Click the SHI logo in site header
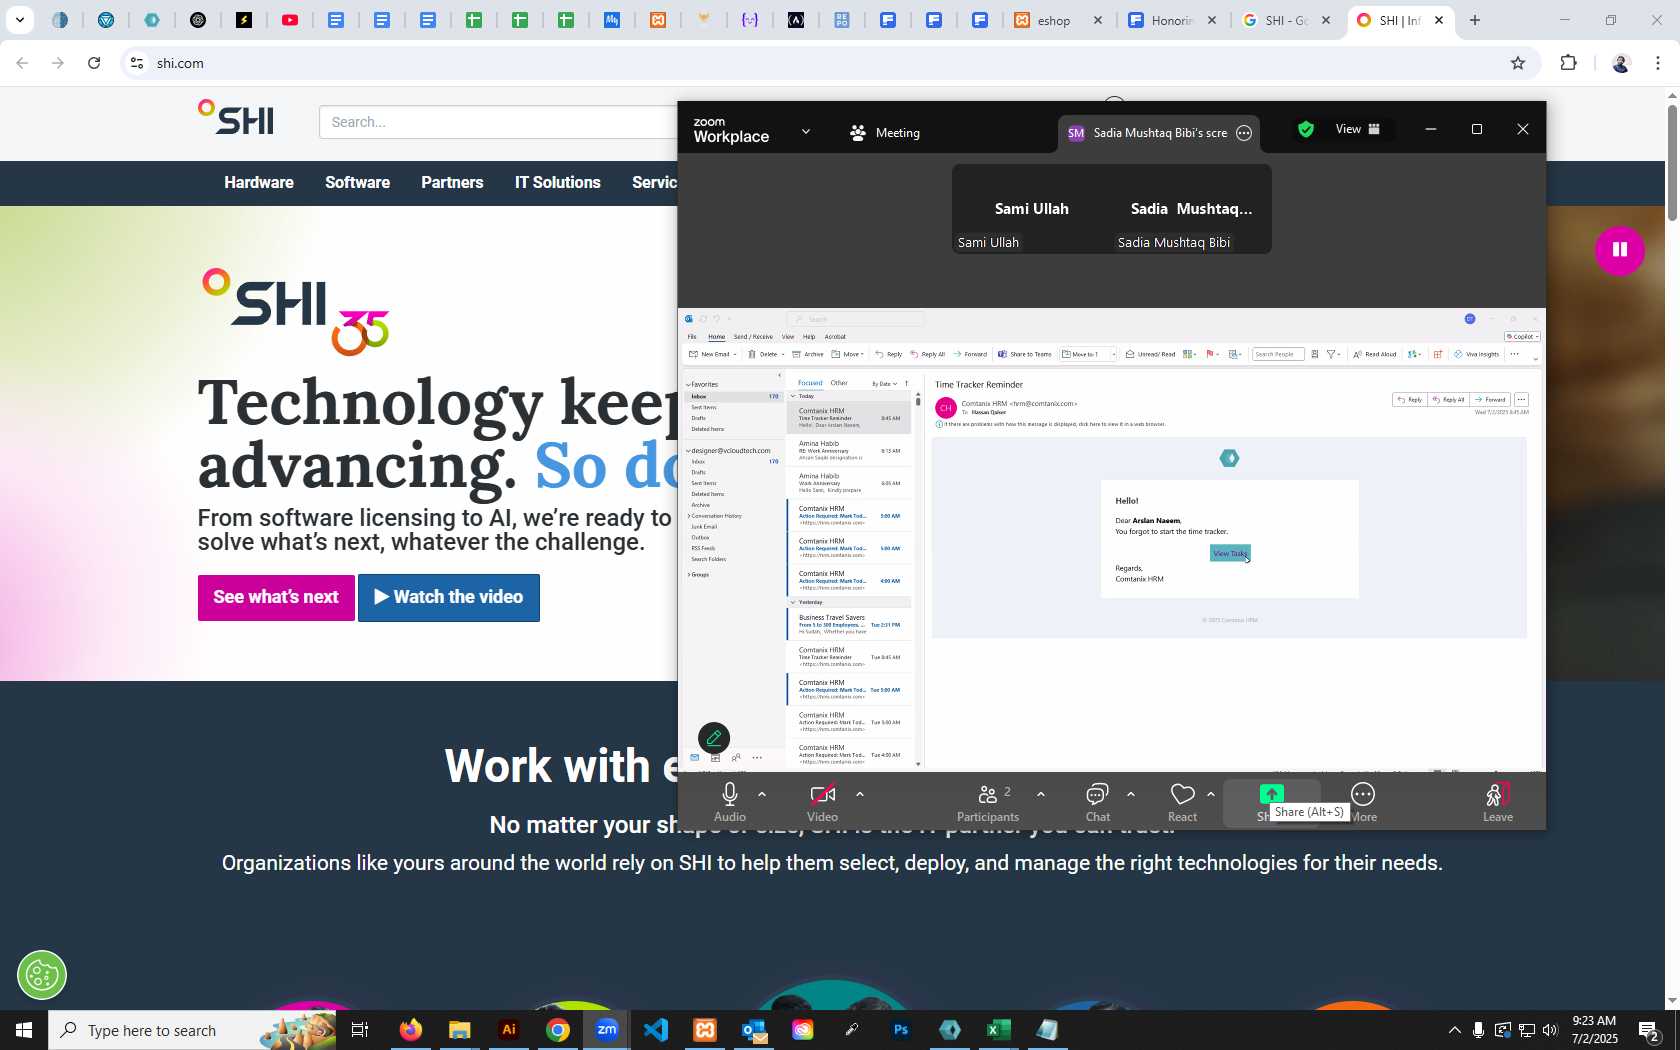Screen dimensions: 1680x1050 [236, 118]
